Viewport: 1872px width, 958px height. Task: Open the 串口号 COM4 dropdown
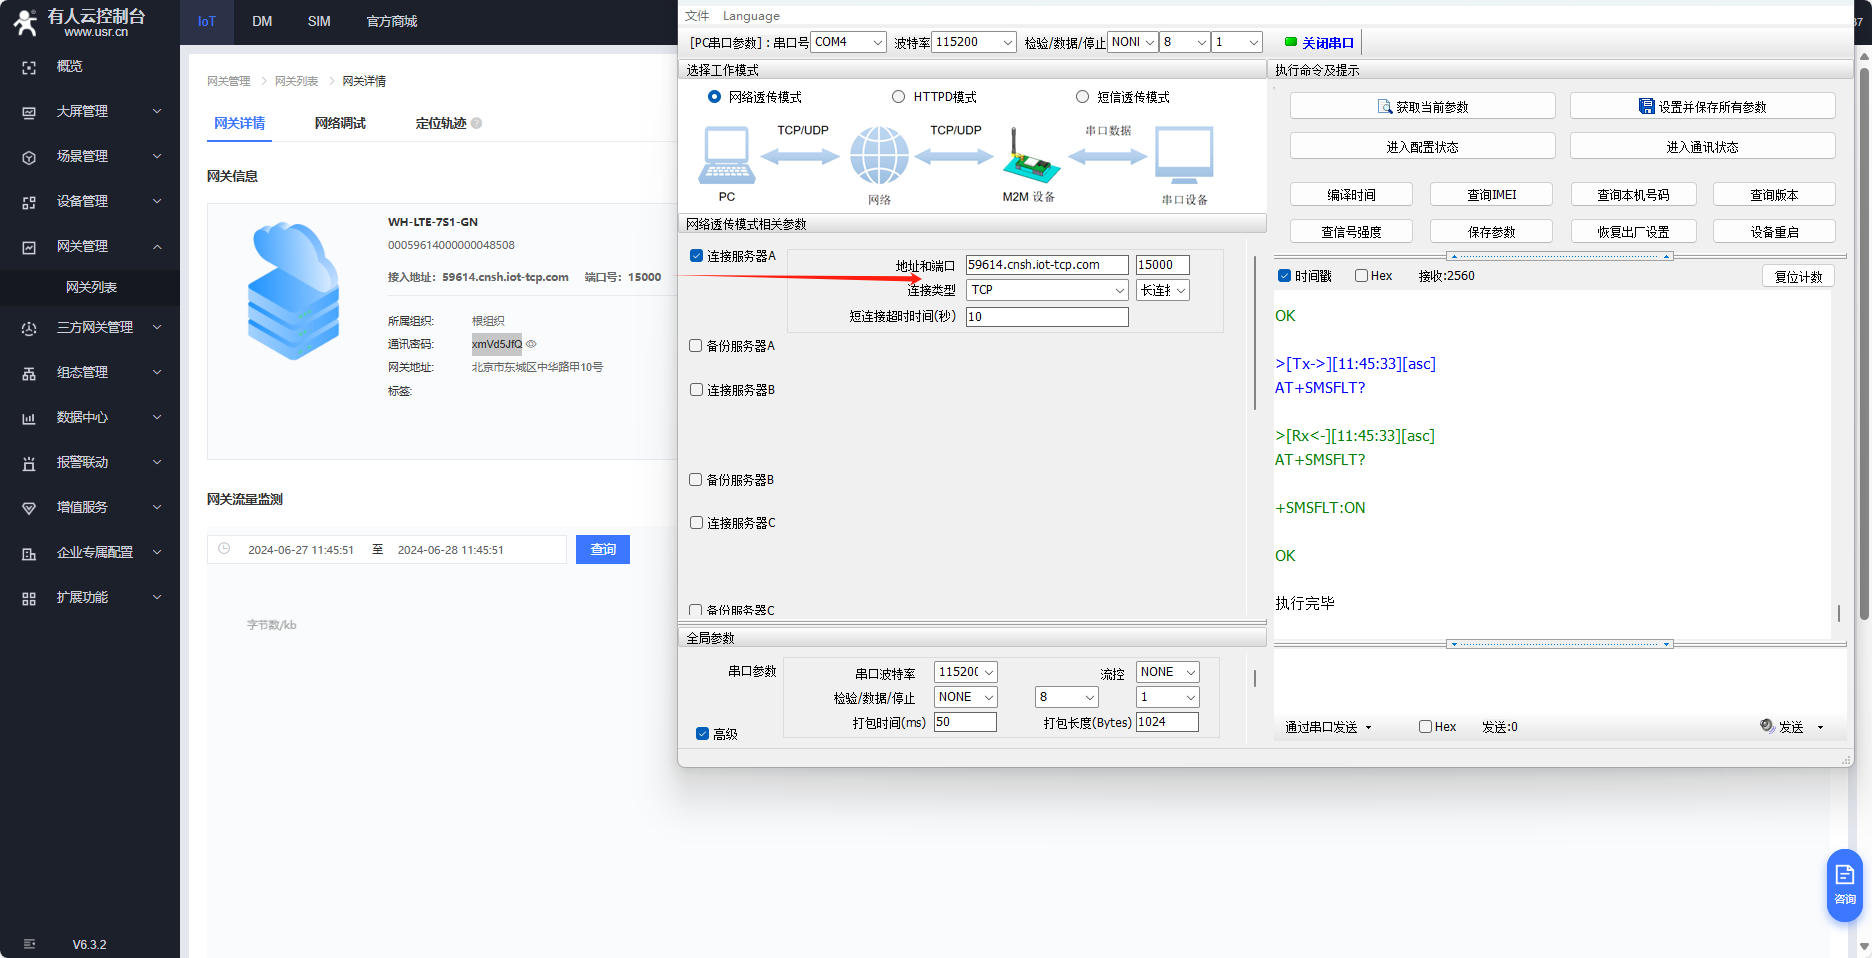pos(848,42)
